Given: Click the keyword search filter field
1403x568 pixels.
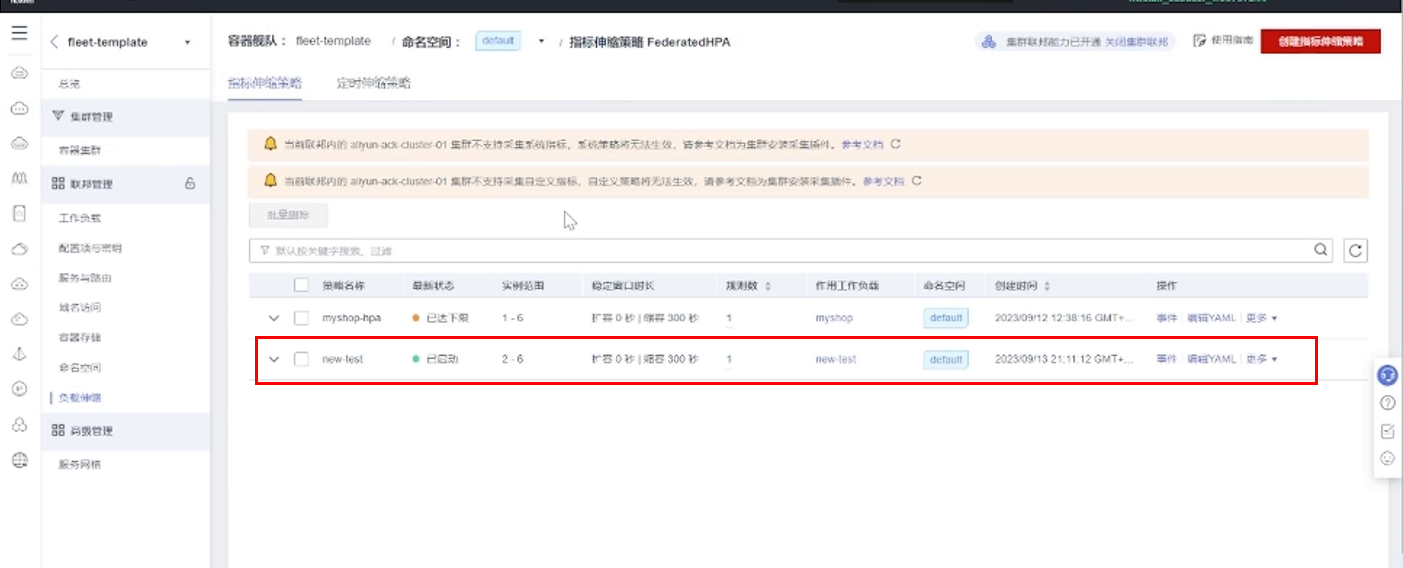Looking at the screenshot, I should coord(790,251).
